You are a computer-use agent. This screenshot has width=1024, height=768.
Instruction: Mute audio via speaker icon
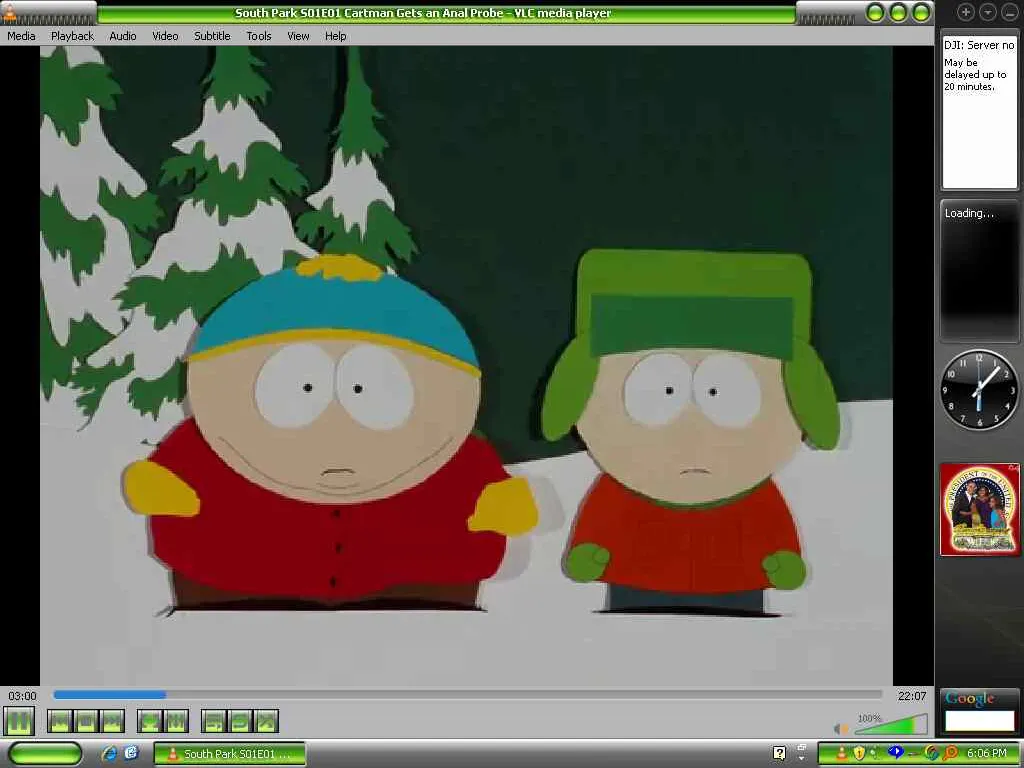(841, 729)
